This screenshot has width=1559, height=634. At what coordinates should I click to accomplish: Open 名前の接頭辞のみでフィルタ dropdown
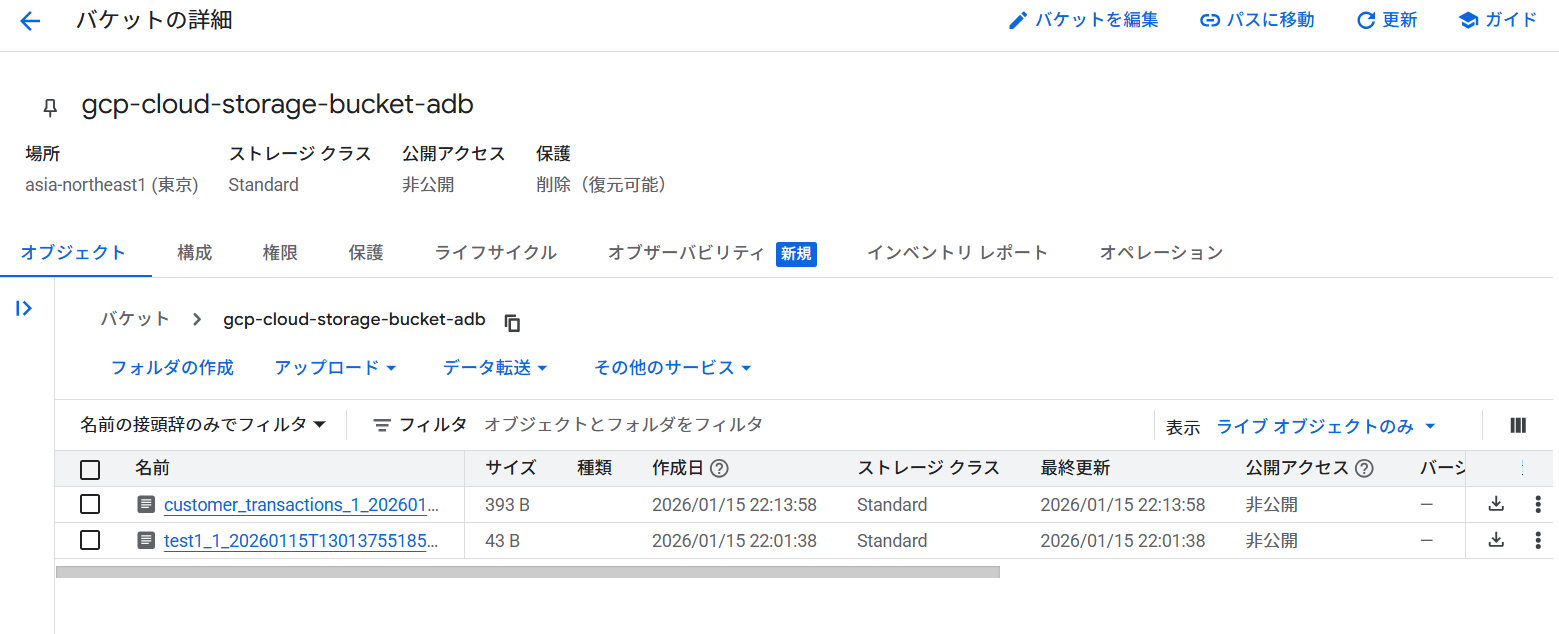204,425
